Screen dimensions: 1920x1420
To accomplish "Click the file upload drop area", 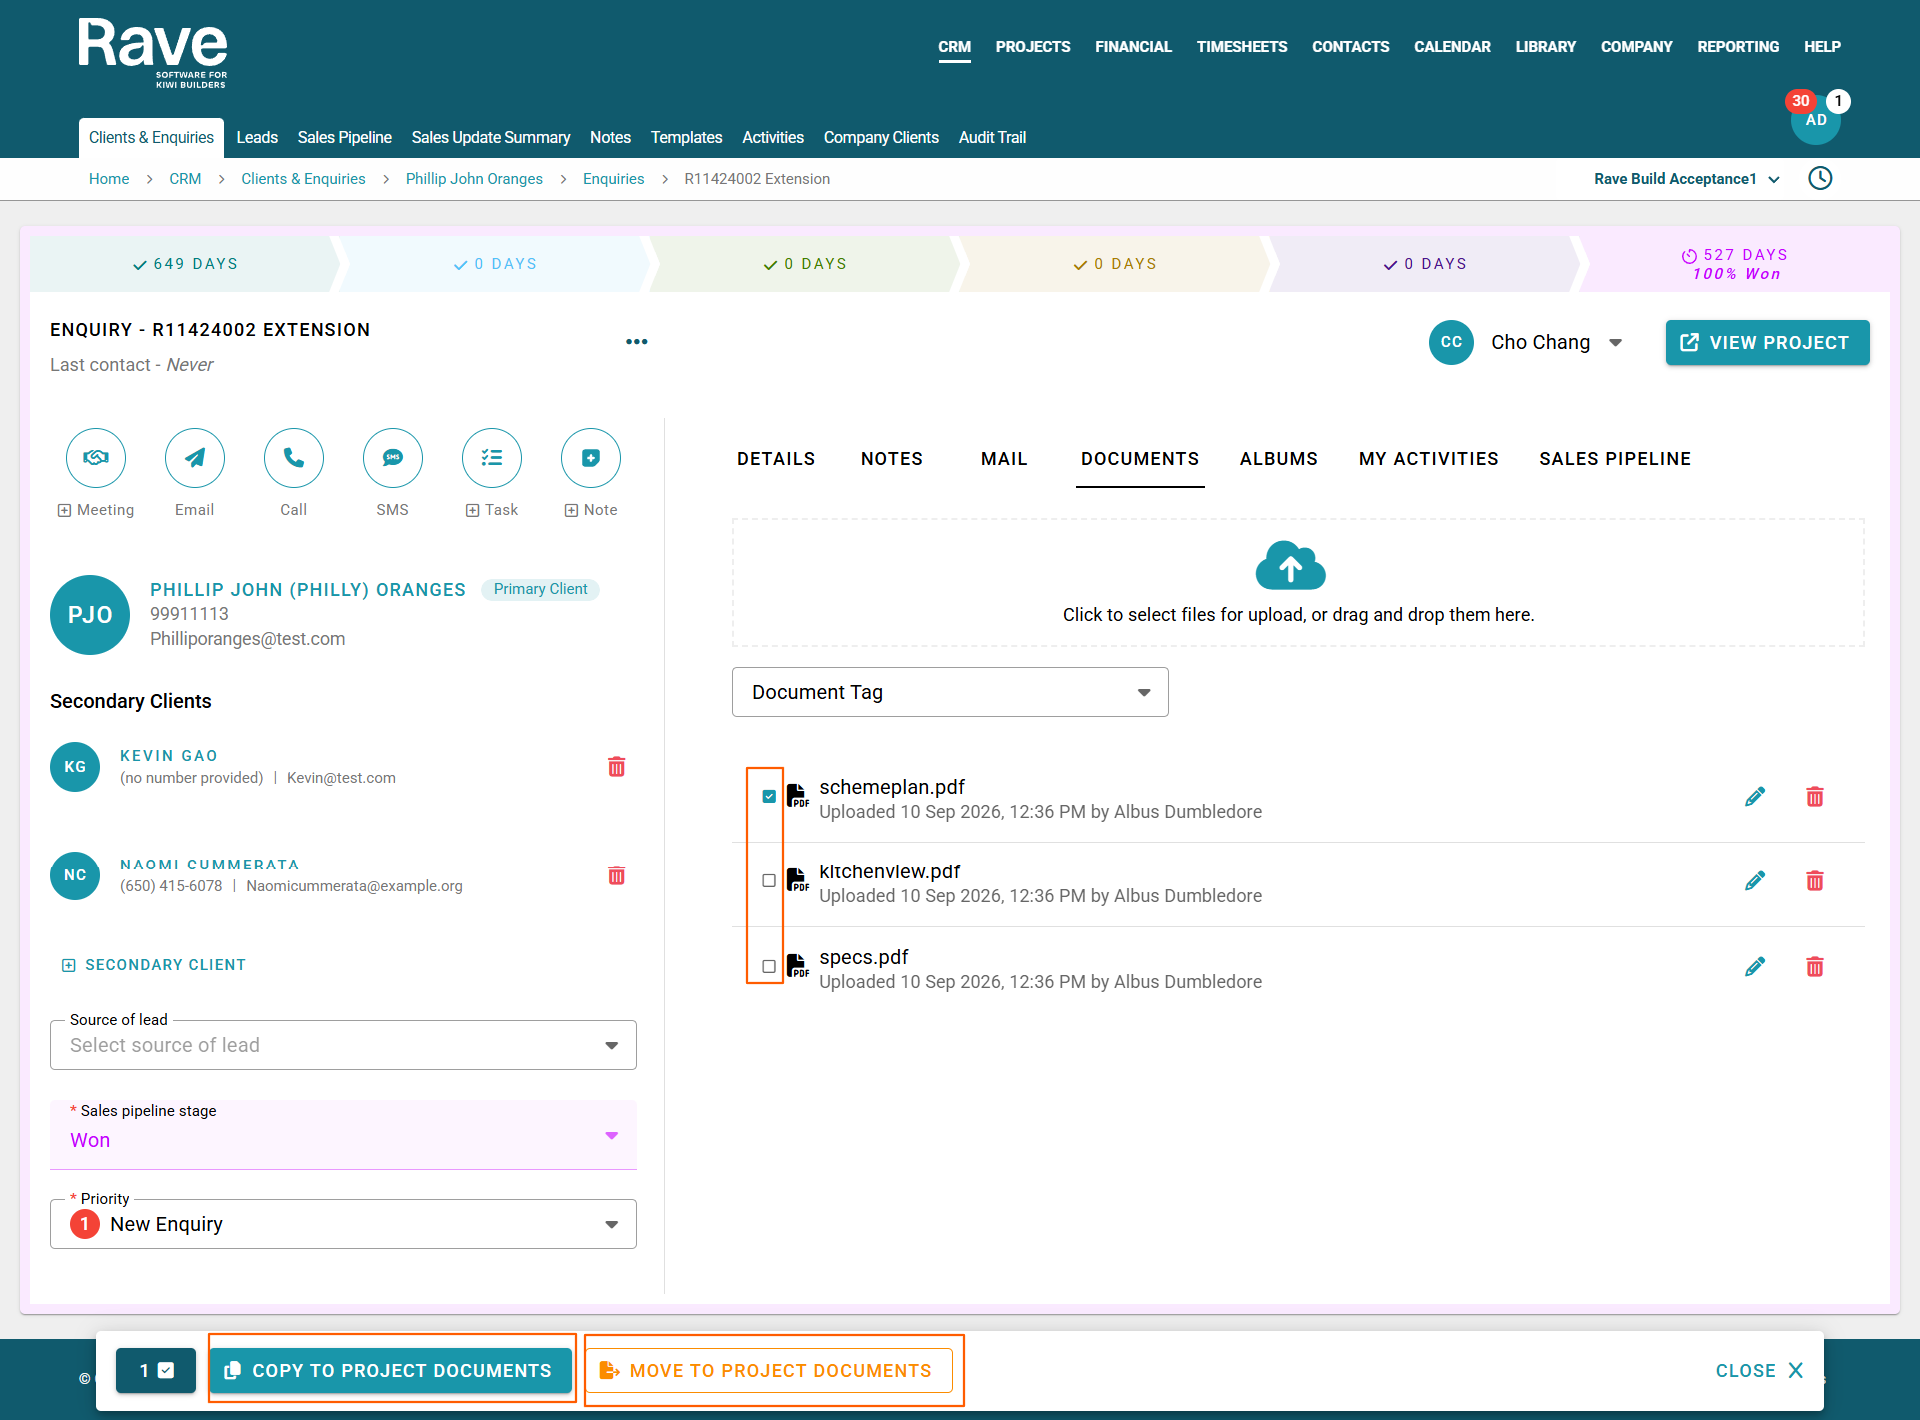I will click(x=1298, y=583).
